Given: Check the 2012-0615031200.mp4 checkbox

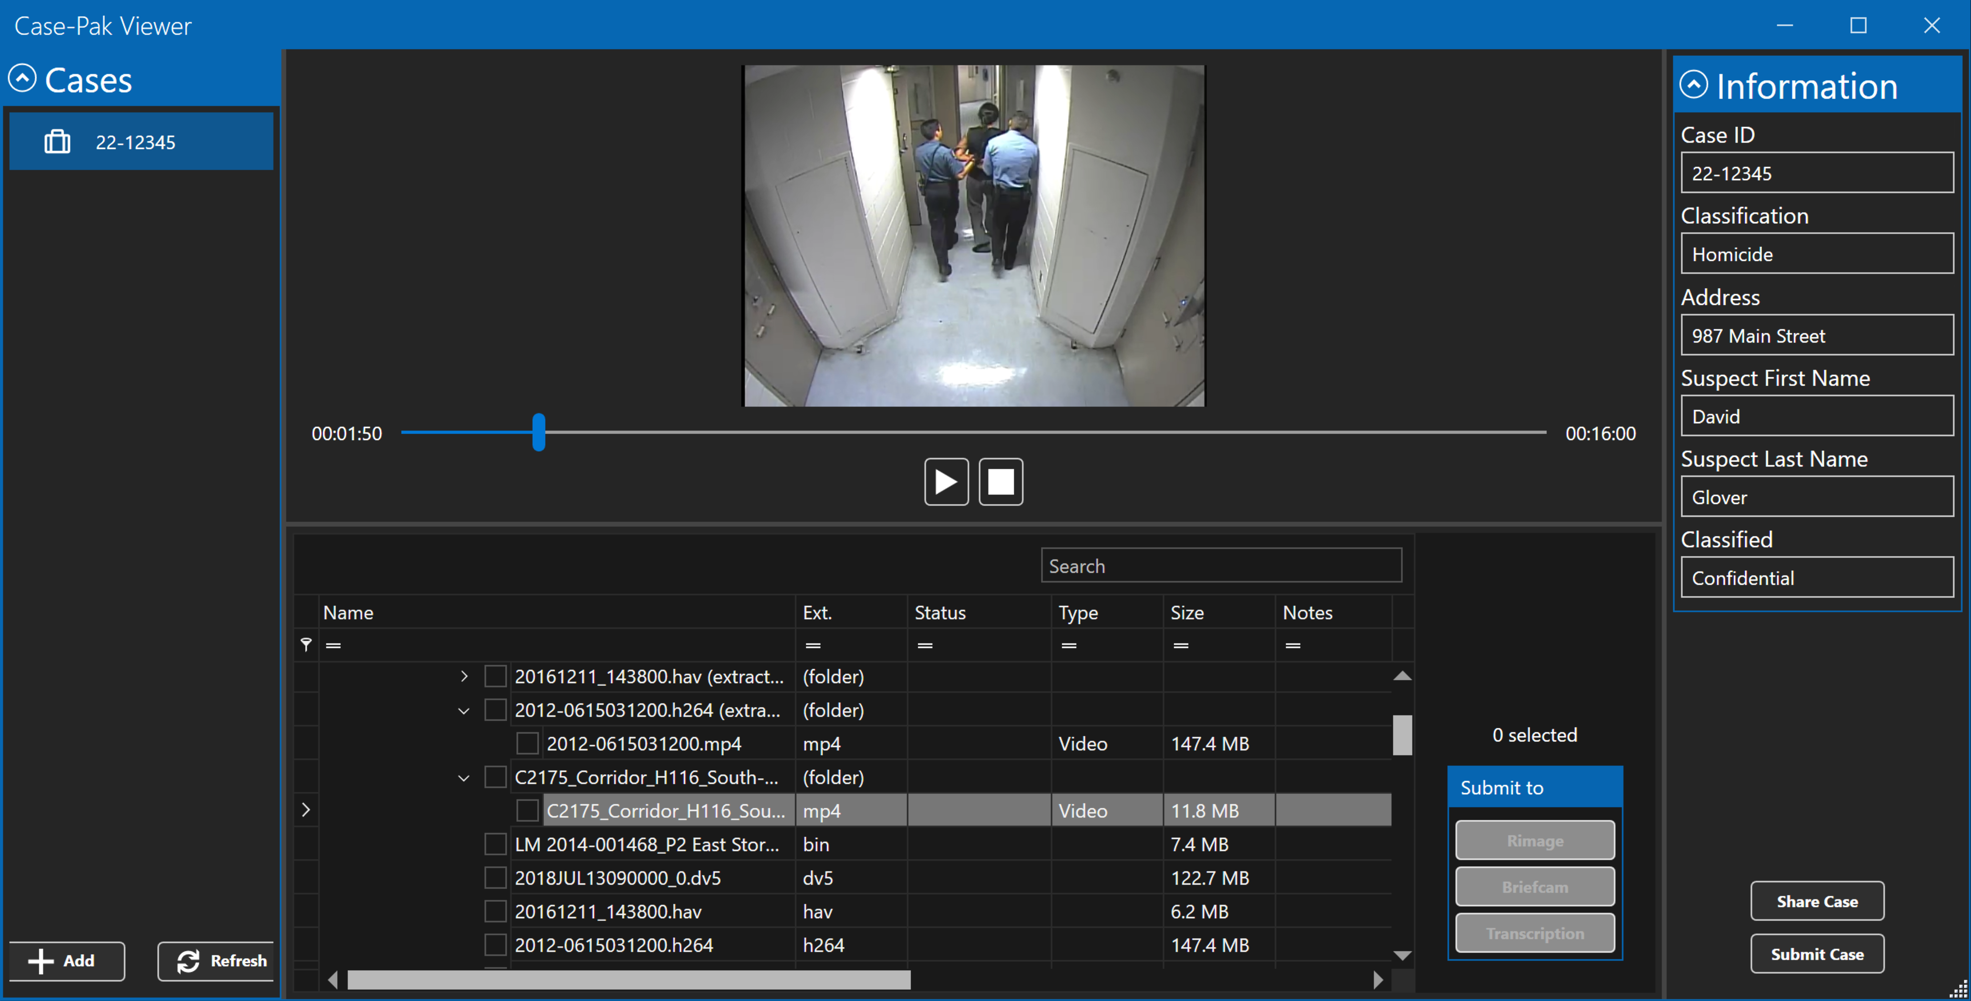Looking at the screenshot, I should pyautogui.click(x=527, y=743).
